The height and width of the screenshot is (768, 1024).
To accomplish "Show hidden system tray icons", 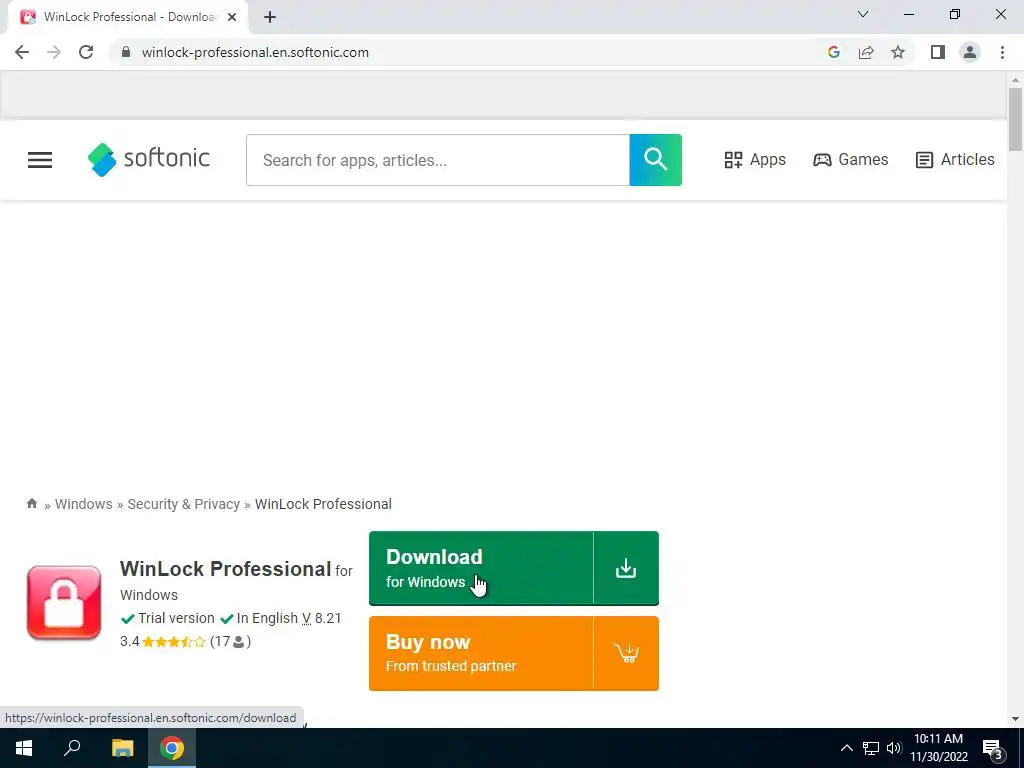I will (846, 748).
